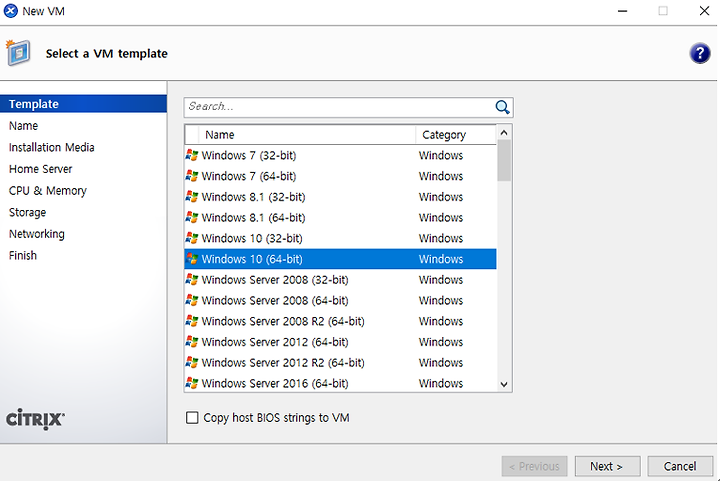Select the 'Windows 8.1 (64-bit)' row text
Image resolution: width=720 pixels, height=481 pixels.
pyautogui.click(x=253, y=217)
